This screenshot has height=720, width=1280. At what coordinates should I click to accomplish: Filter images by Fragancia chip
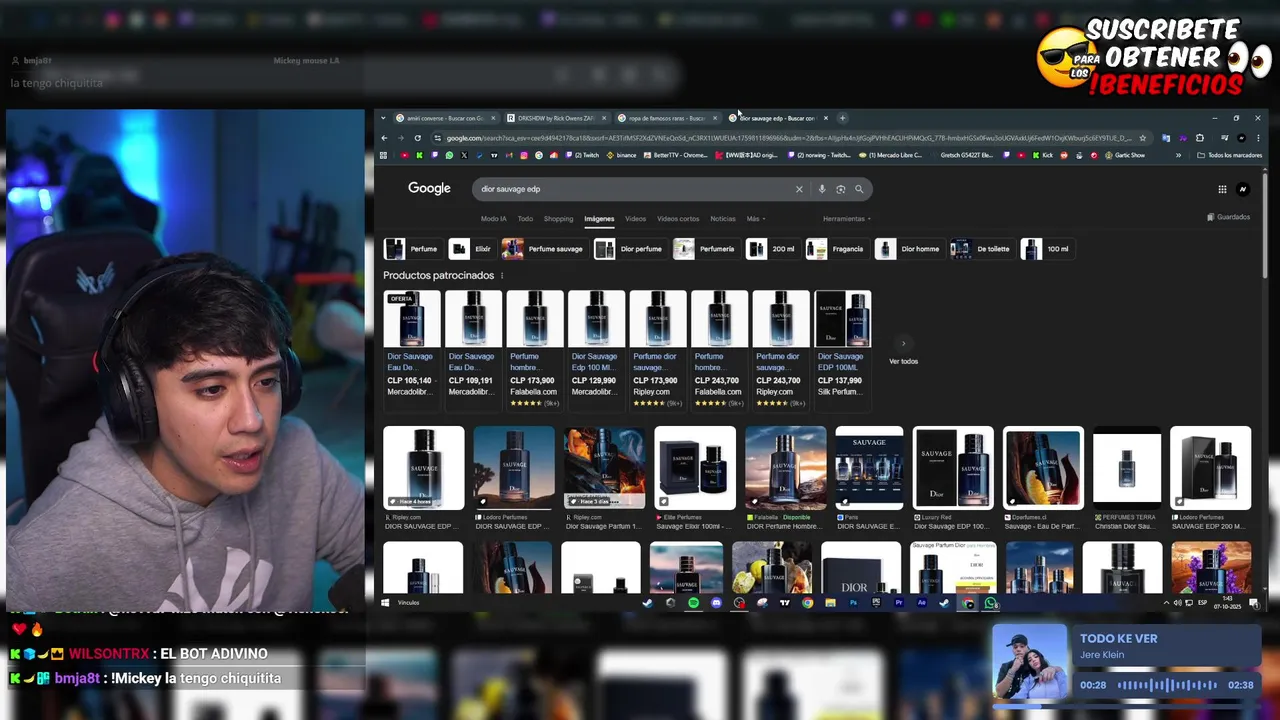click(836, 249)
